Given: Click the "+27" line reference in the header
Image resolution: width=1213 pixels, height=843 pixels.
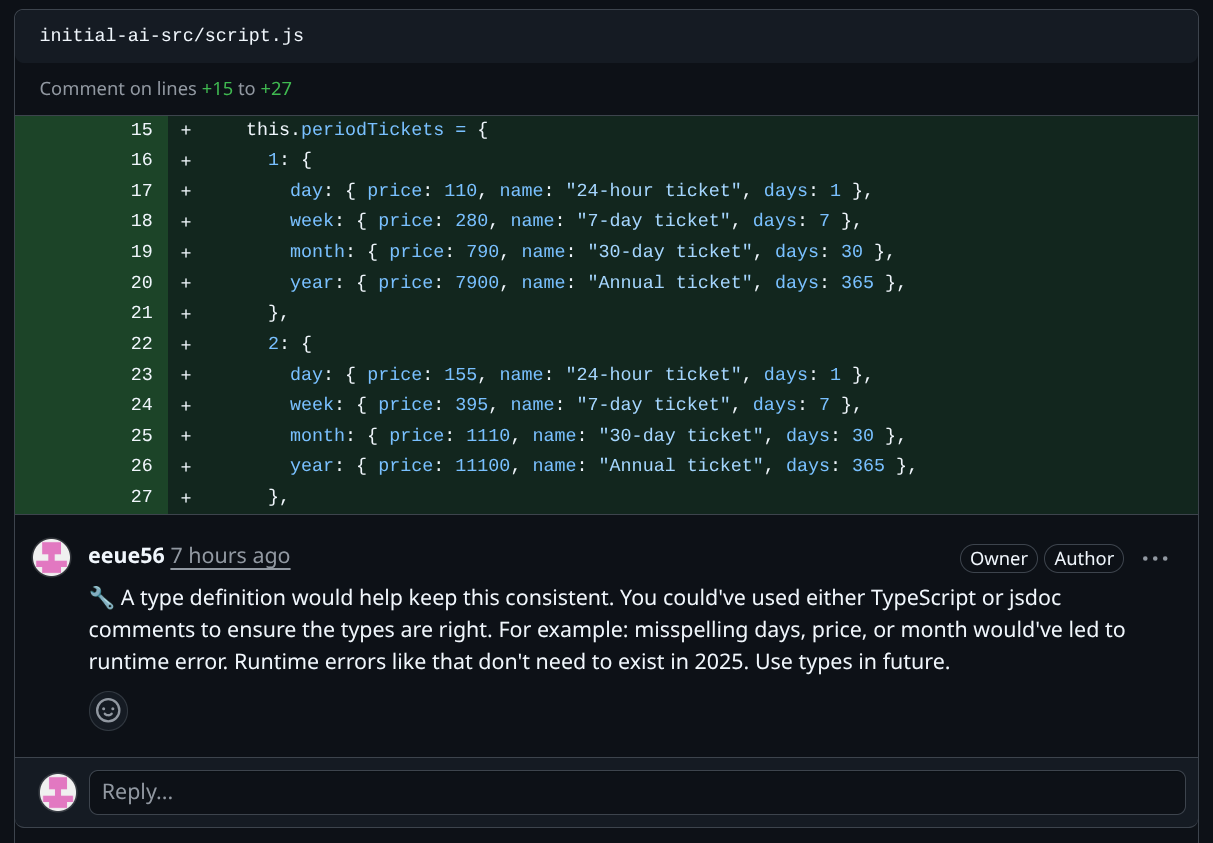Looking at the screenshot, I should point(276,89).
